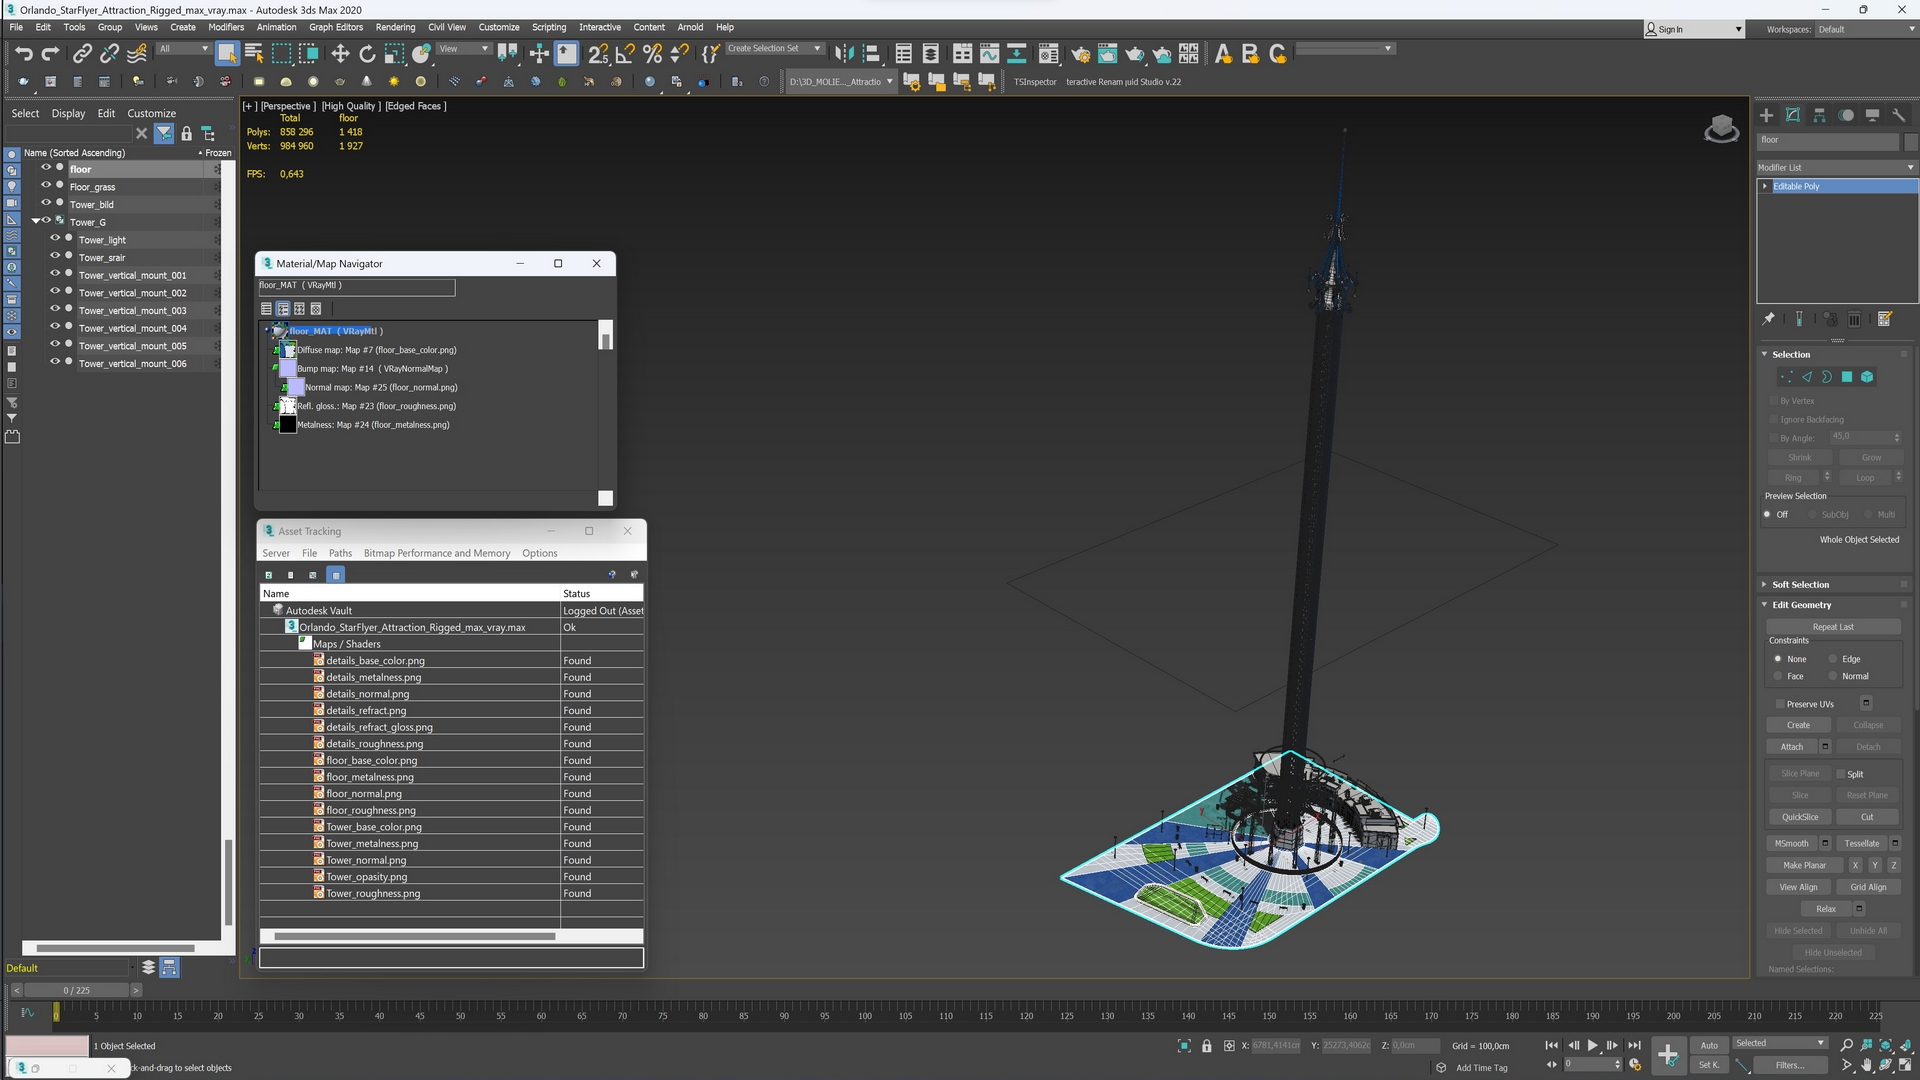Click Asset Tracking horizontal scrollbar

click(x=414, y=936)
